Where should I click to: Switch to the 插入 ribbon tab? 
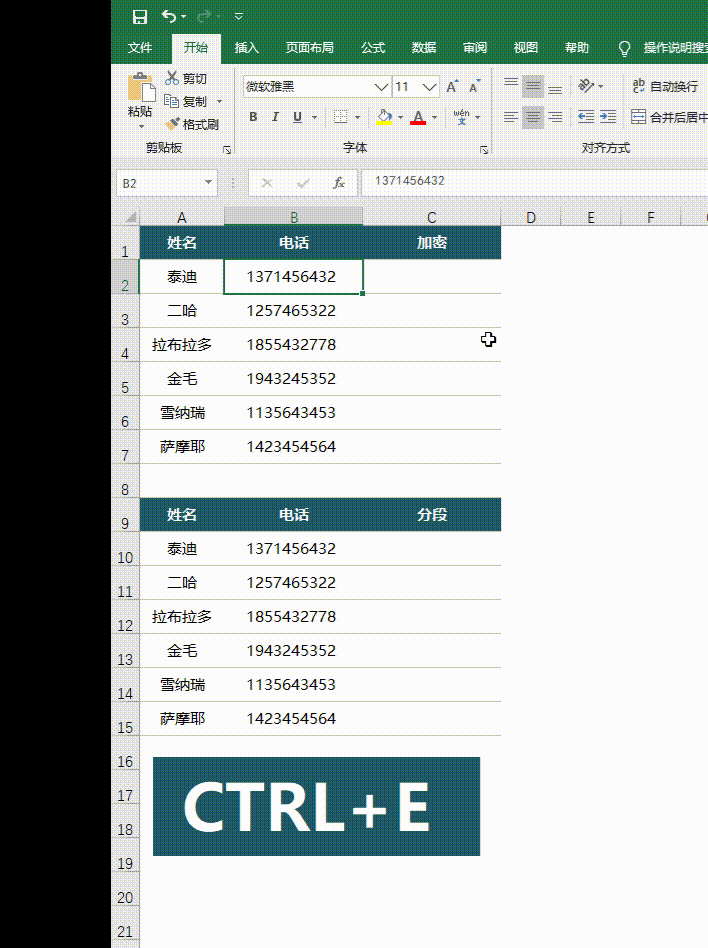pos(246,48)
